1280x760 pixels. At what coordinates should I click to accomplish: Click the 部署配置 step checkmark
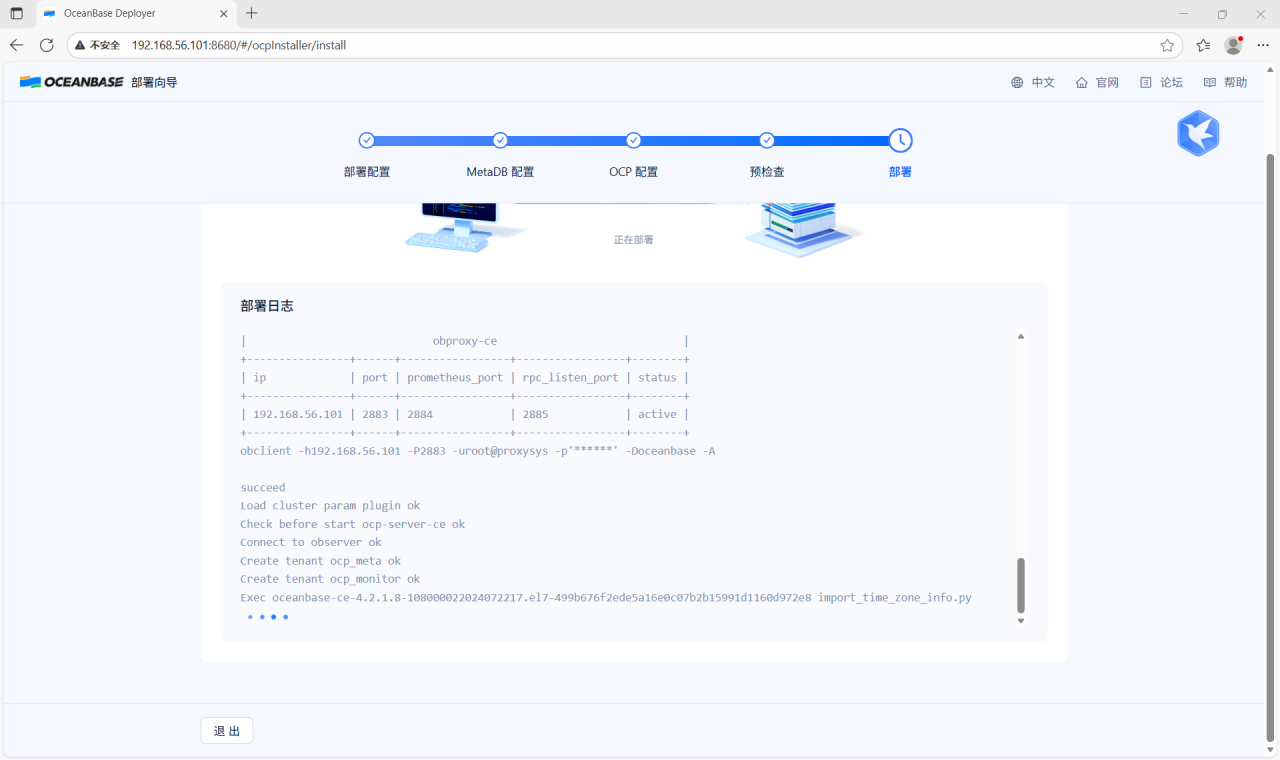[367, 141]
